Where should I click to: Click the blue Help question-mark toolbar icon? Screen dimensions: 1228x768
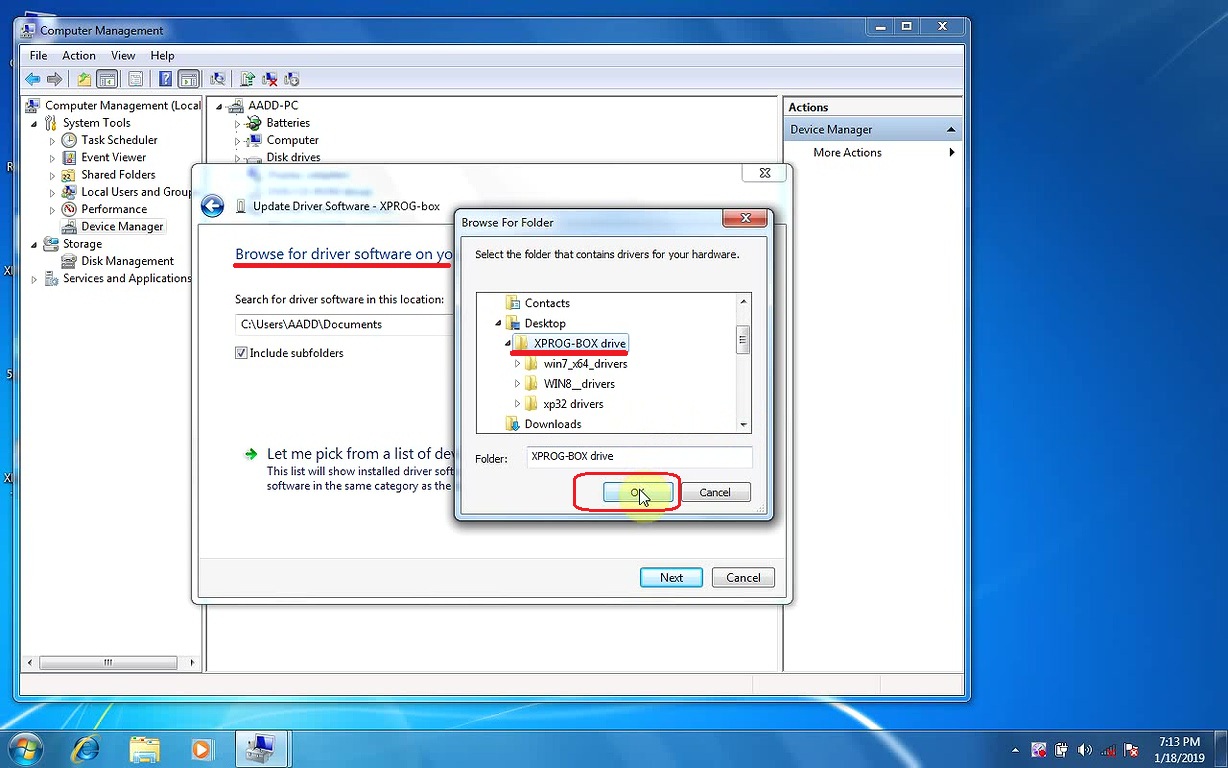point(165,79)
